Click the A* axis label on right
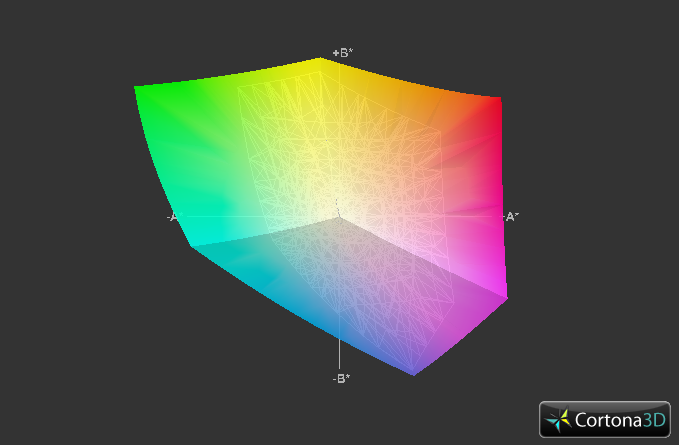 click(x=511, y=216)
